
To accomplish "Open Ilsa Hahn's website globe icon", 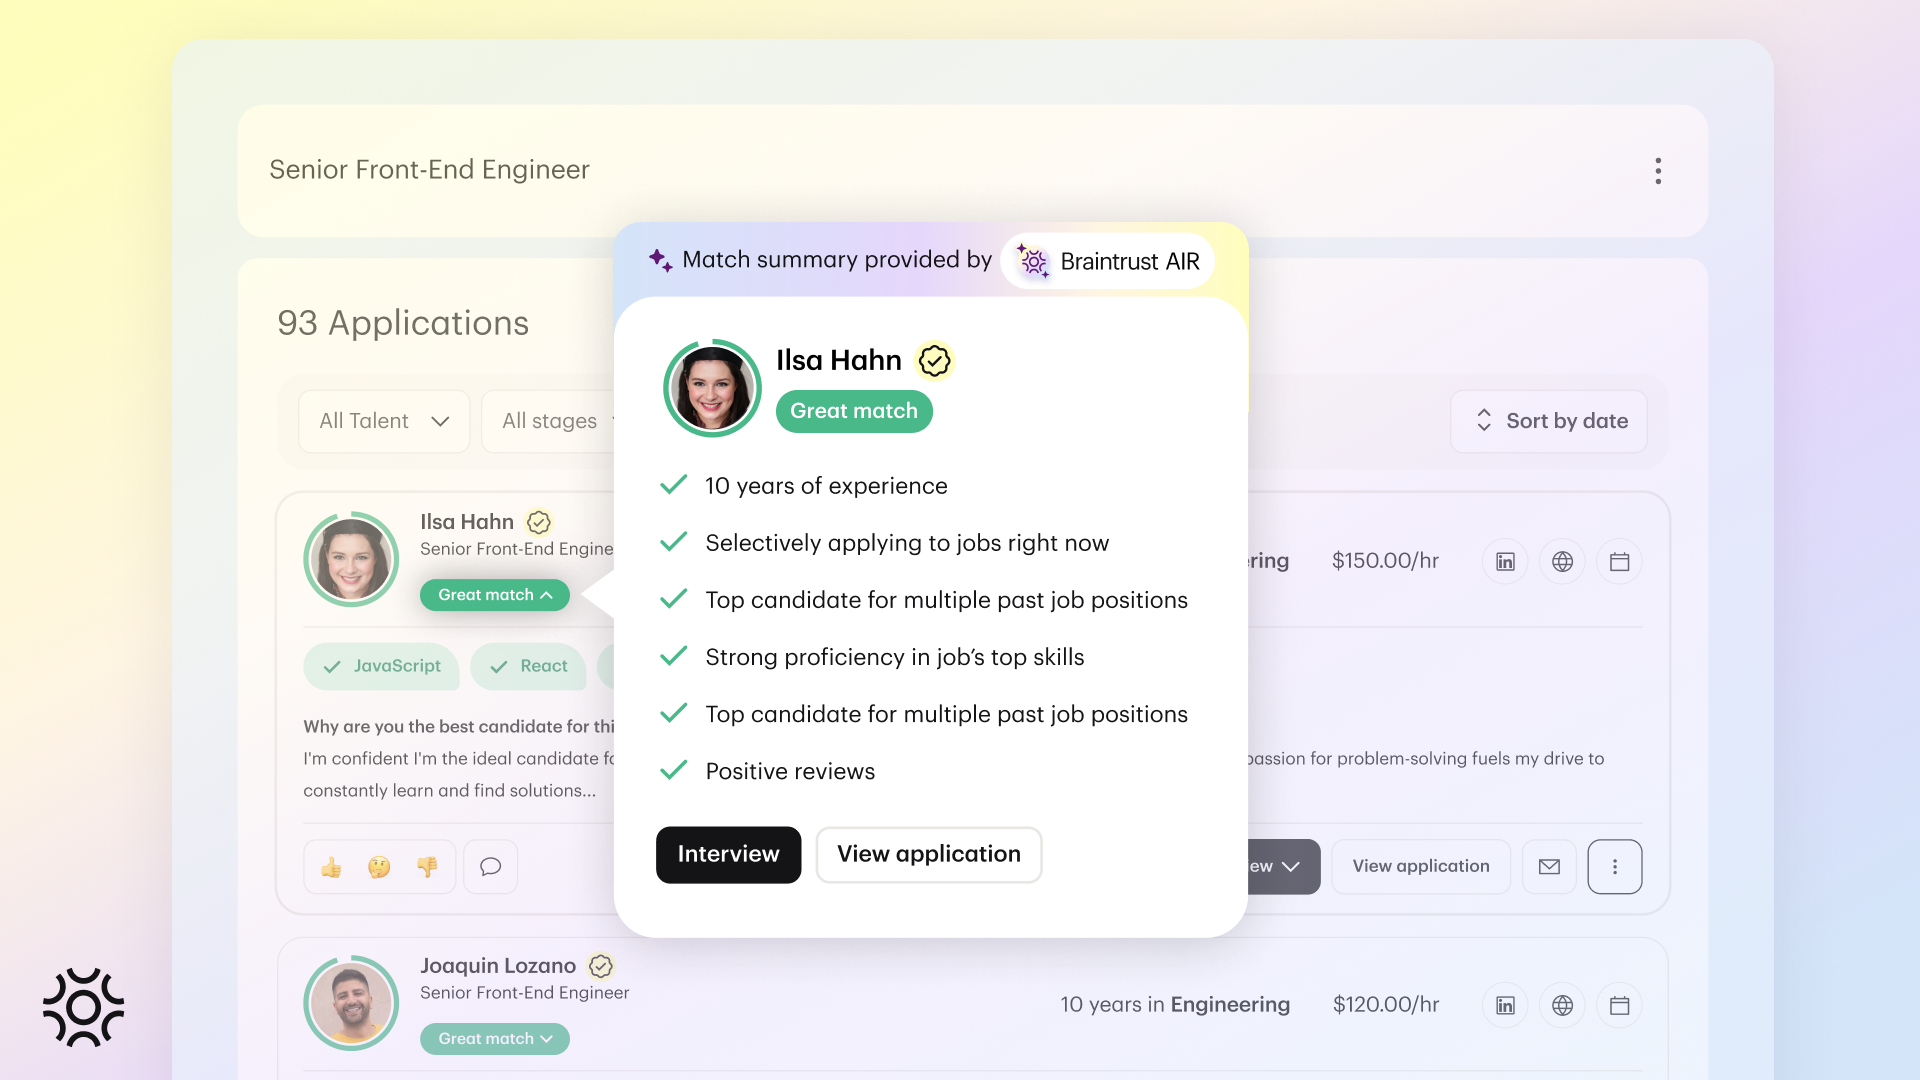I will click(1562, 562).
